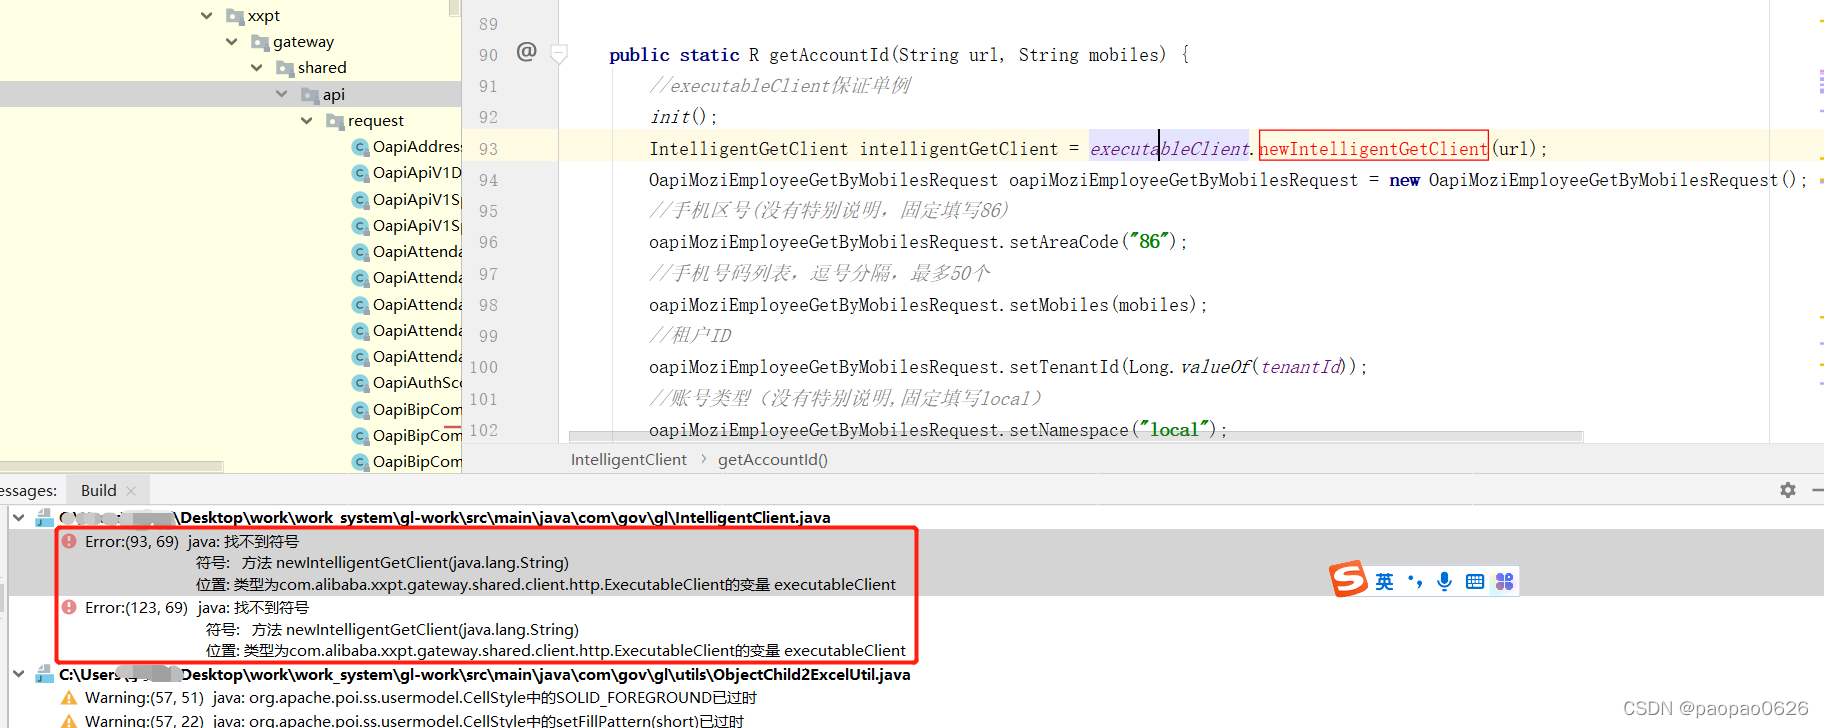Click IntelligentClient breadcrumb
Image resolution: width=1824 pixels, height=728 pixels.
[628, 459]
